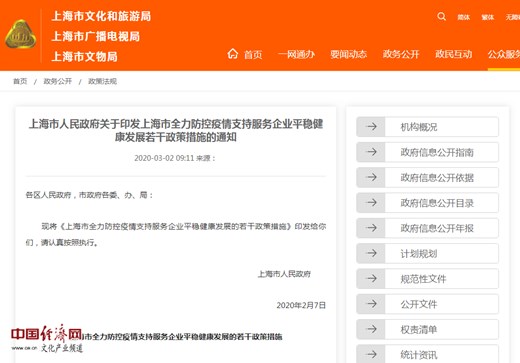
Task: Open the 一网通办 navigation item
Action: 296,54
